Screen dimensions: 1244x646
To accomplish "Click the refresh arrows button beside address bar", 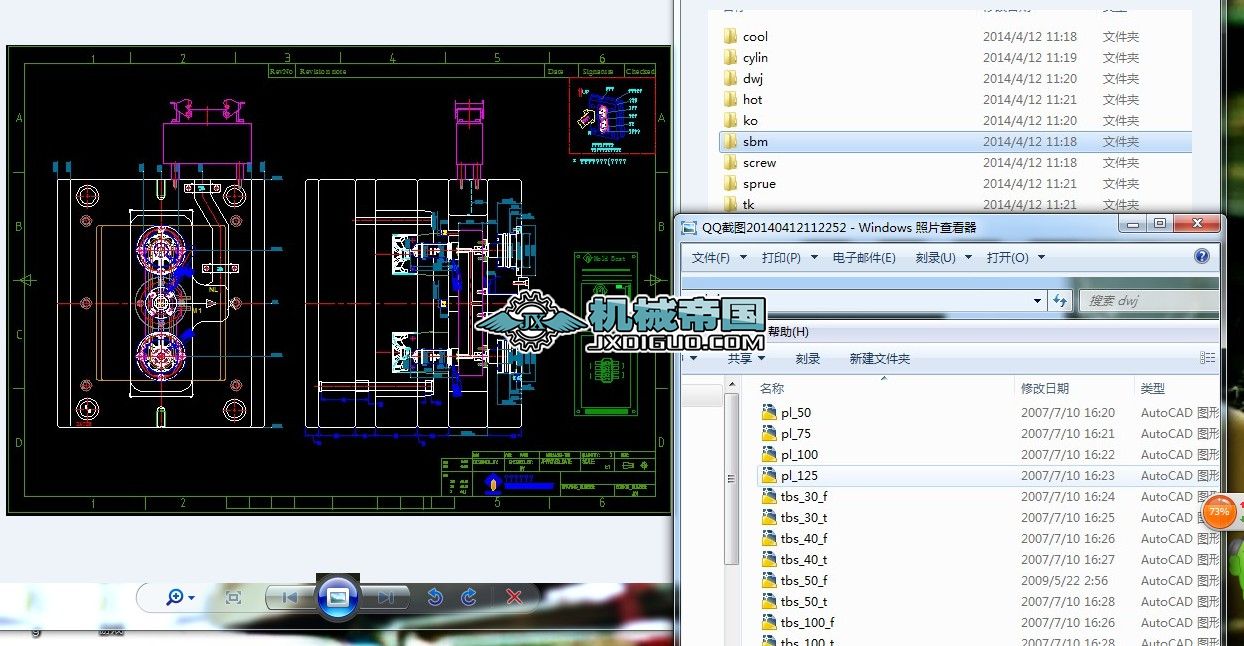I will 1061,300.
